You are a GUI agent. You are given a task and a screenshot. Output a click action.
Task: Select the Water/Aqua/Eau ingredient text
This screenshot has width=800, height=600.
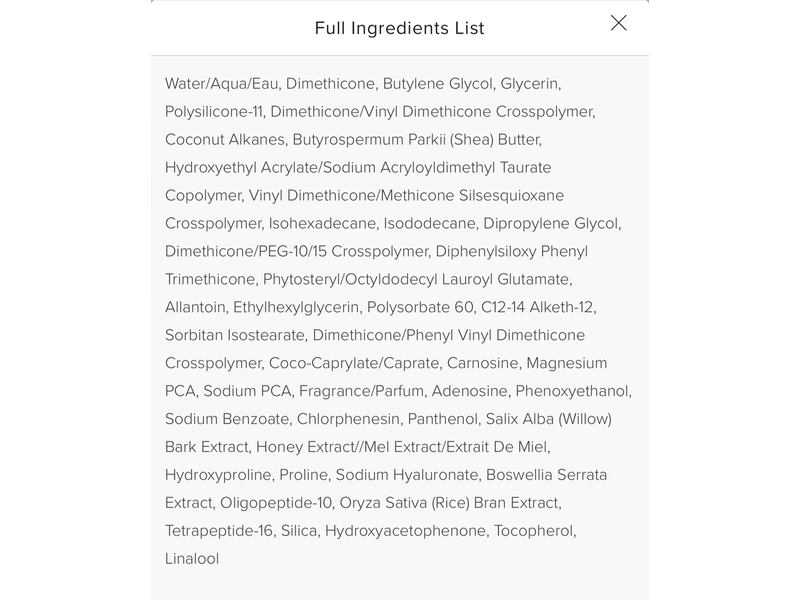(219, 85)
